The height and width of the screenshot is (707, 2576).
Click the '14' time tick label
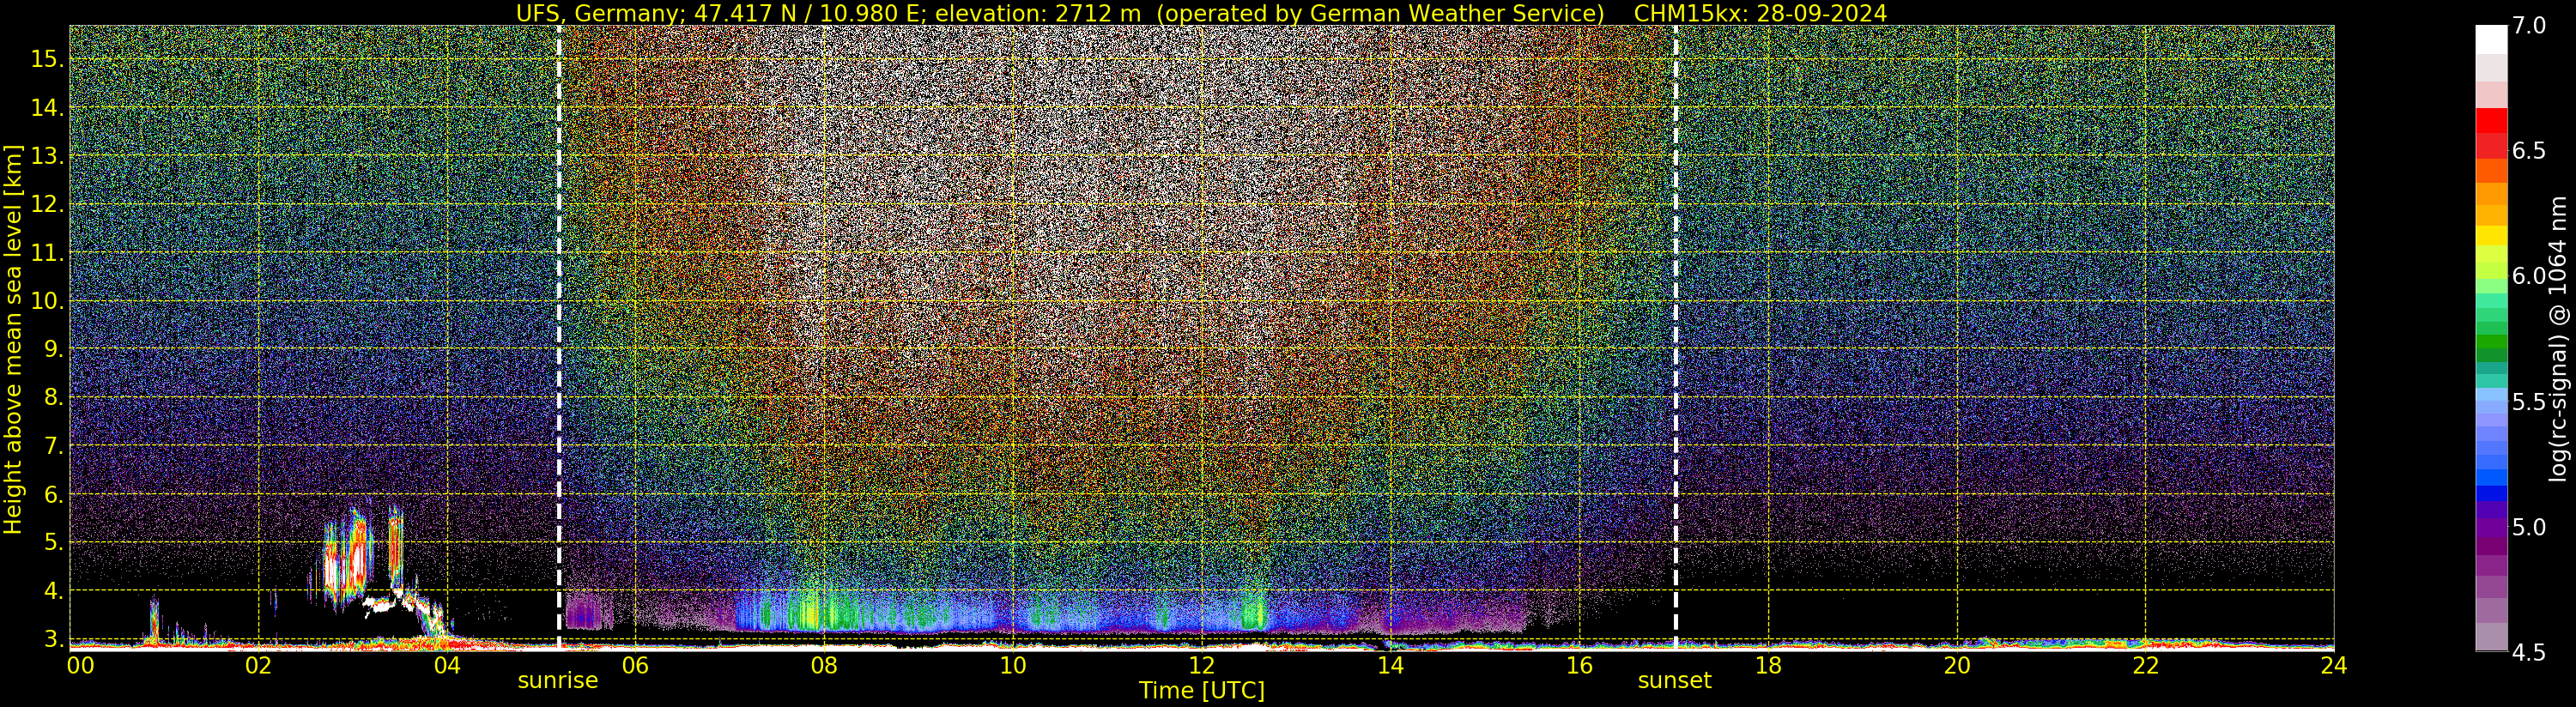[x=1390, y=665]
